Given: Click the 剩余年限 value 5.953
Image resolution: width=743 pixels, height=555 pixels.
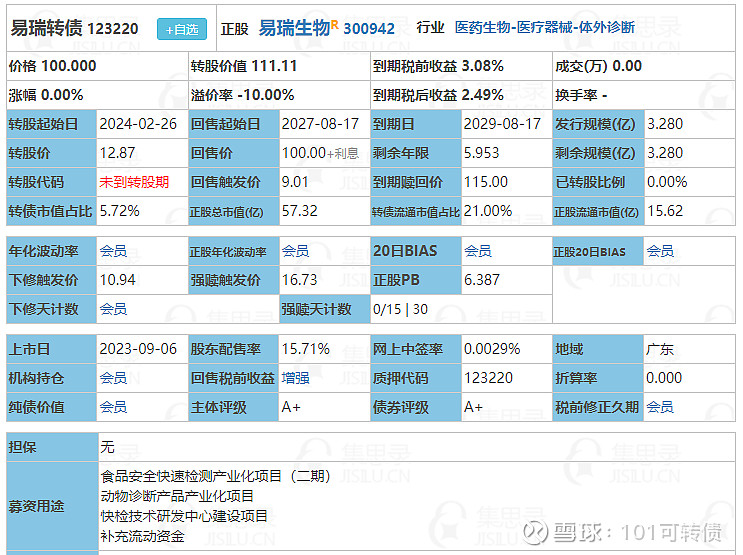Looking at the screenshot, I should coord(481,153).
